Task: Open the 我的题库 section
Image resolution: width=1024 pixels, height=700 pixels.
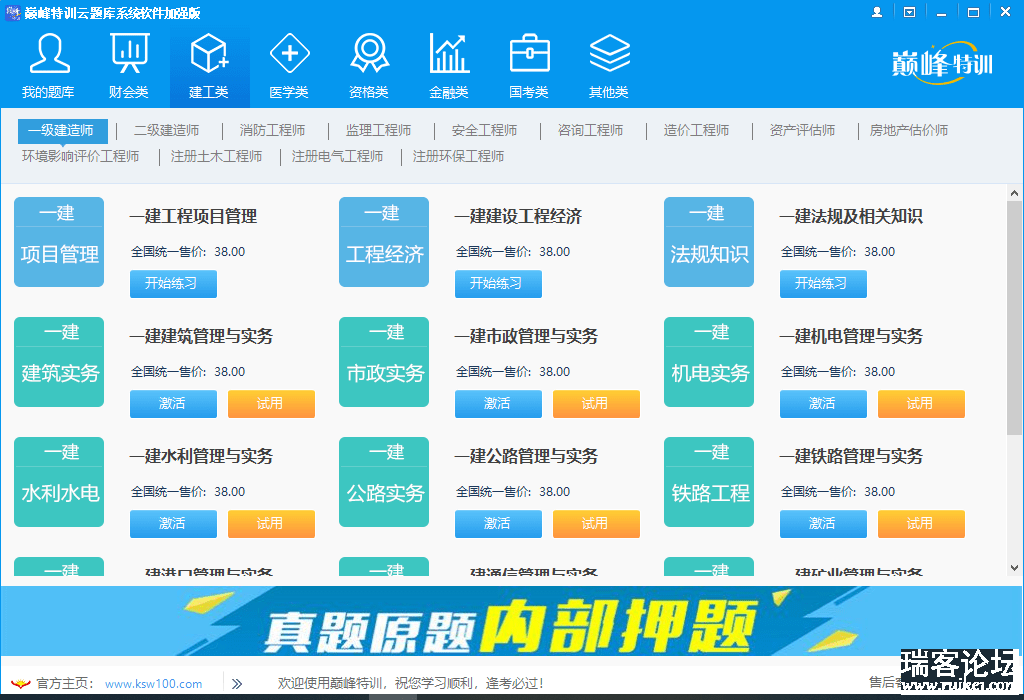Action: point(48,66)
